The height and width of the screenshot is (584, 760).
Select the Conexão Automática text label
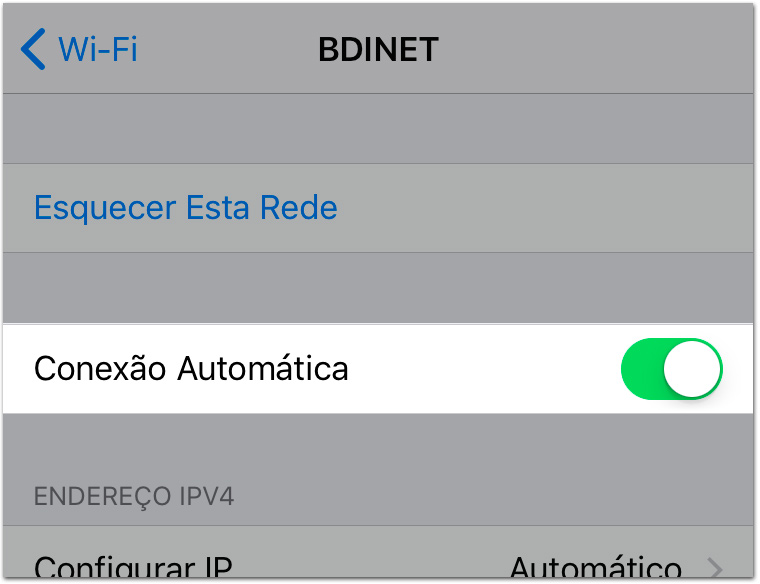(x=191, y=369)
